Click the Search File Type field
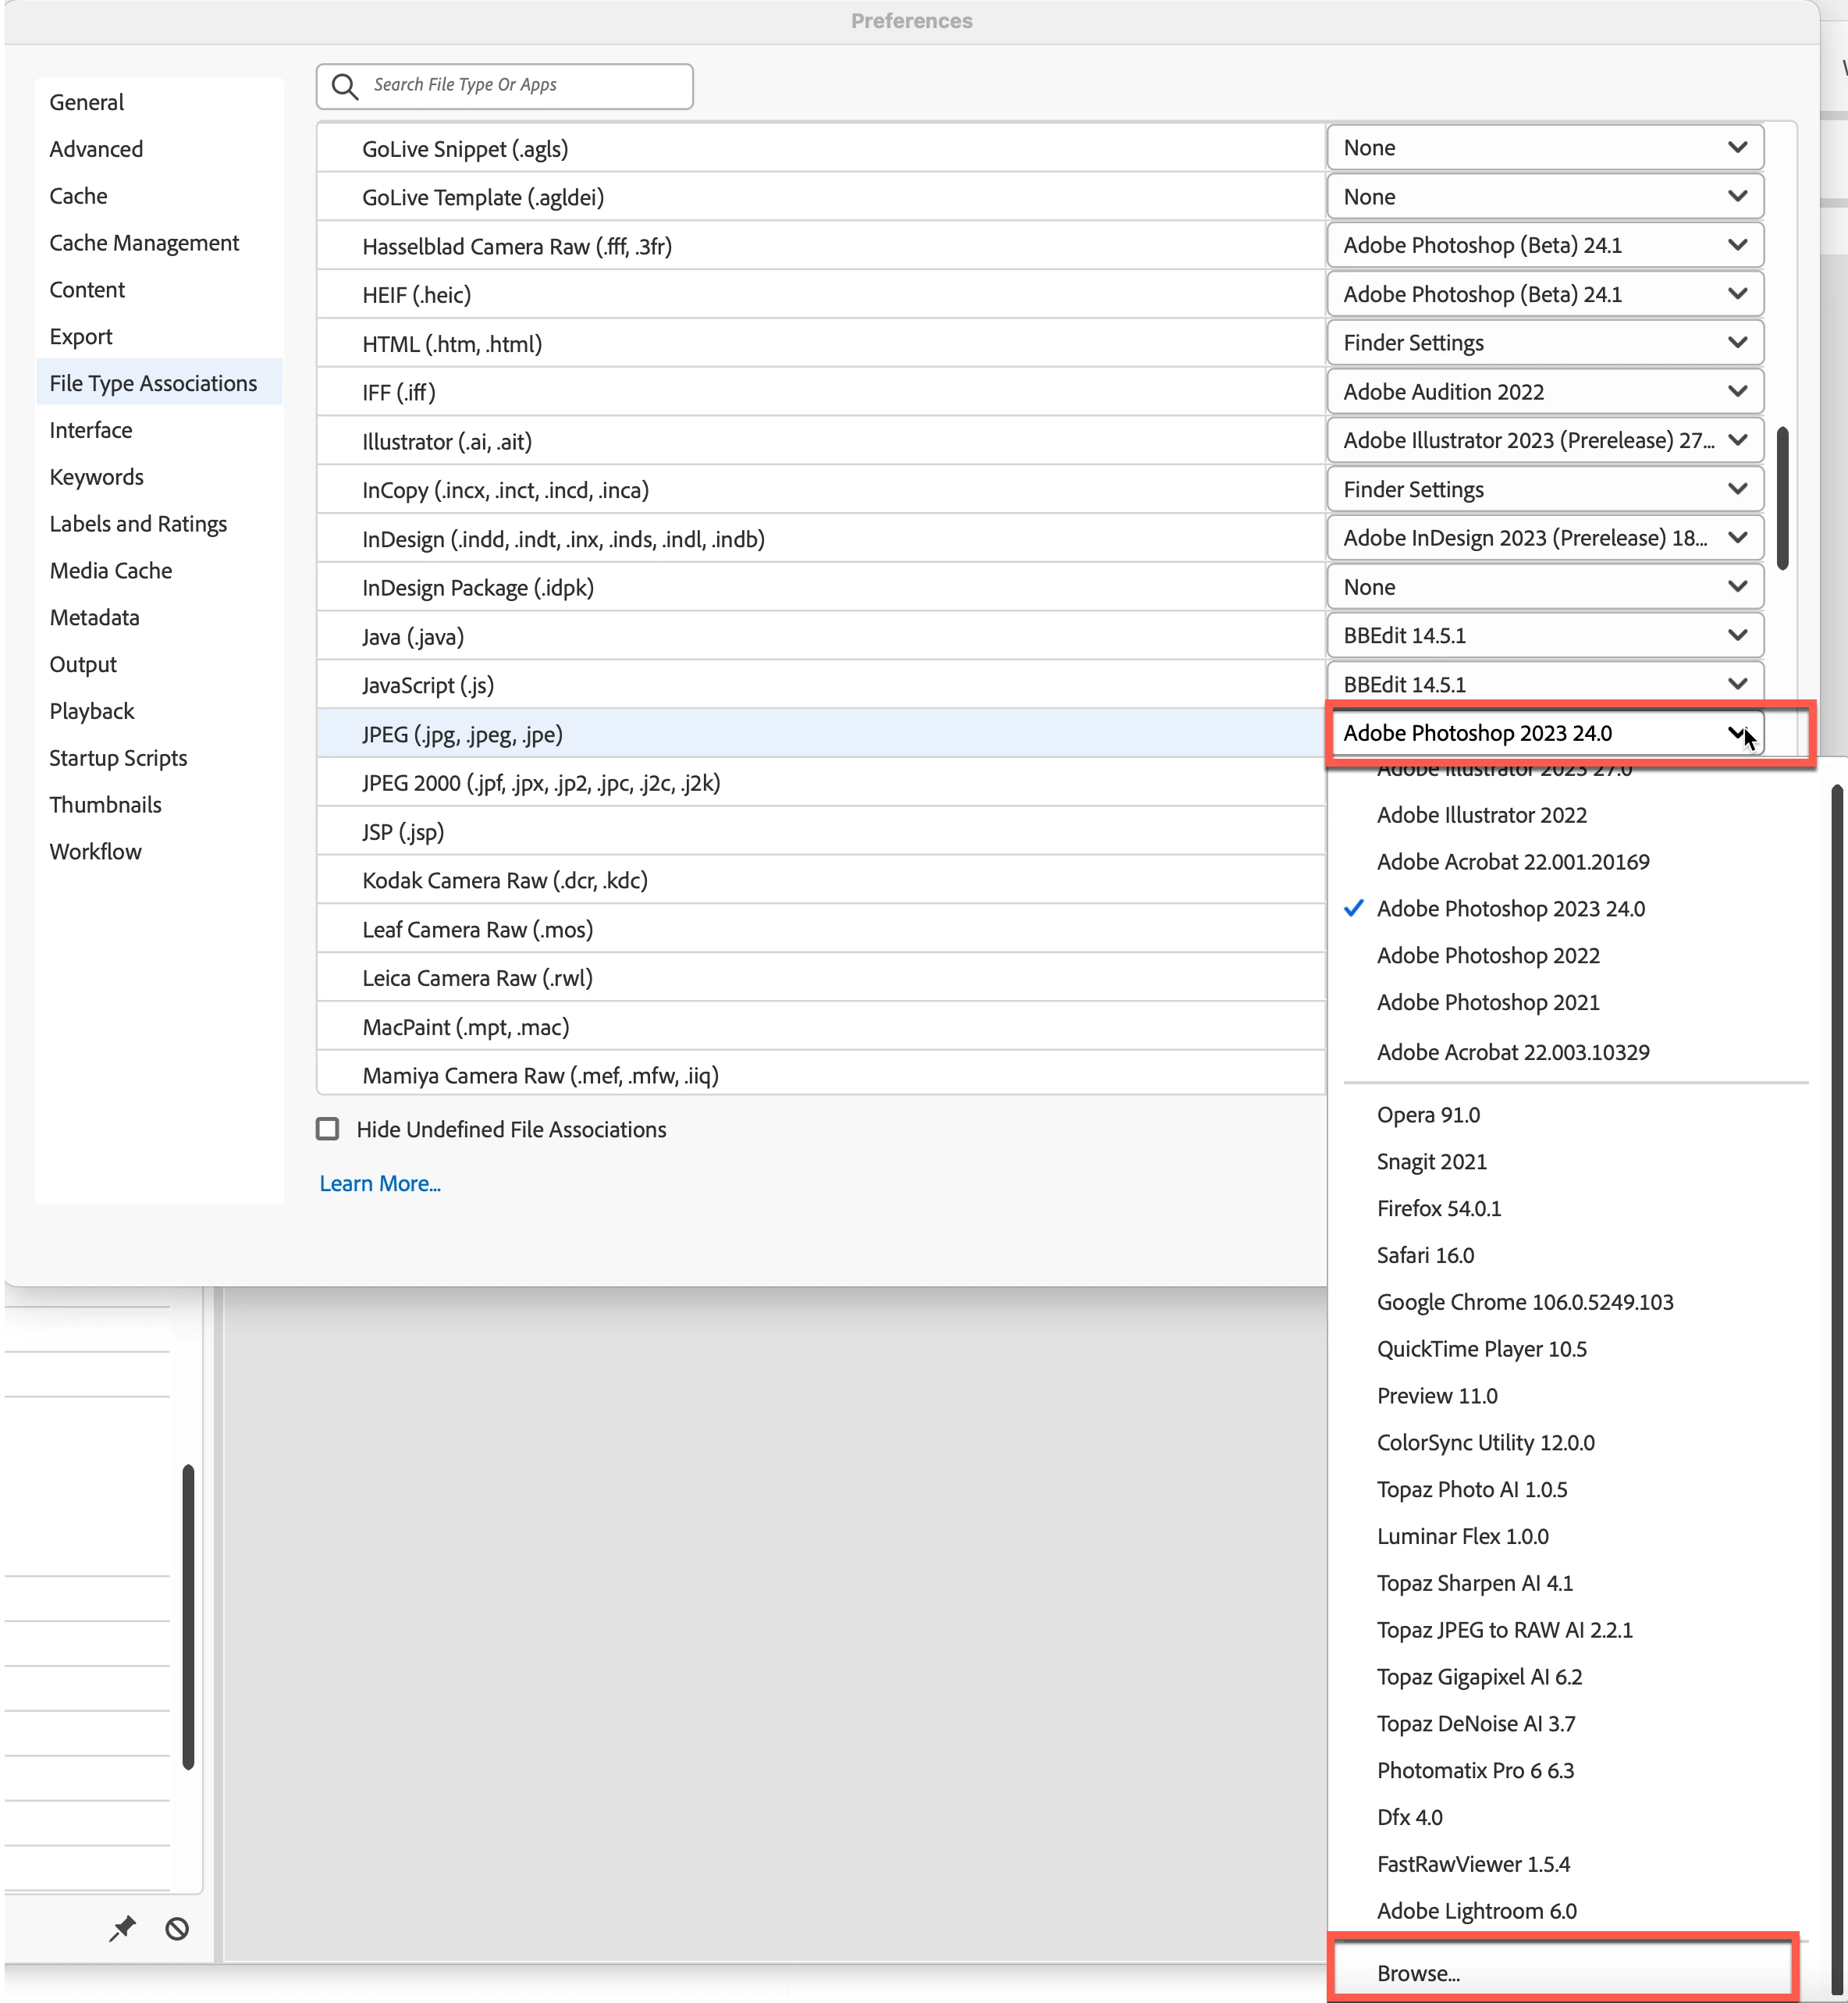The image size is (1848, 2003). (x=520, y=86)
